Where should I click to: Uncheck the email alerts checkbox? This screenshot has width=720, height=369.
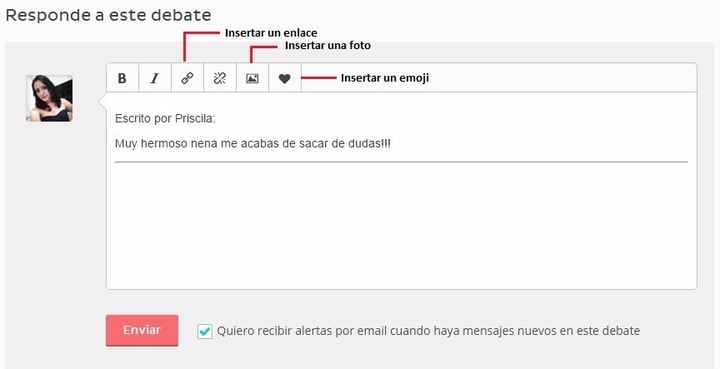pyautogui.click(x=205, y=331)
